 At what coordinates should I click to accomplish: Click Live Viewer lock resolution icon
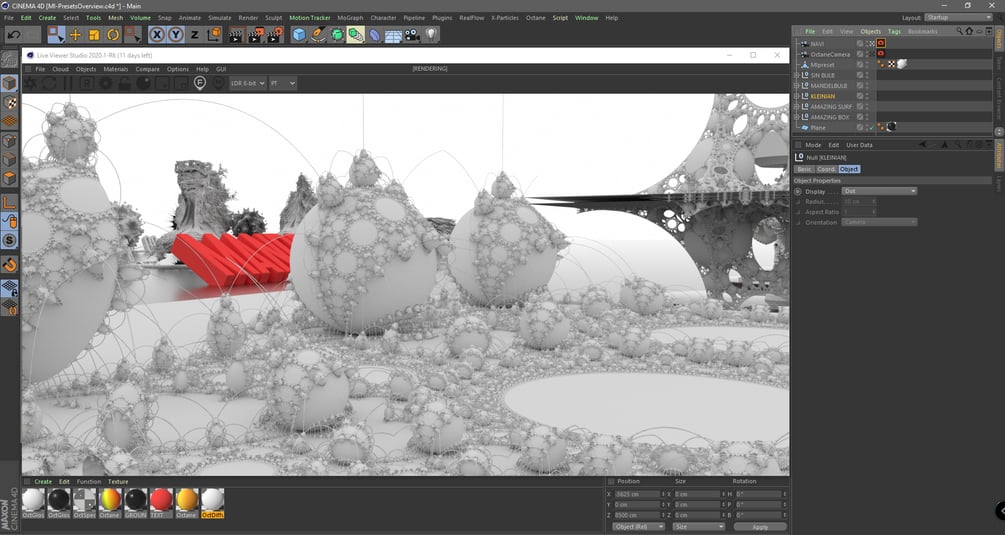[124, 83]
